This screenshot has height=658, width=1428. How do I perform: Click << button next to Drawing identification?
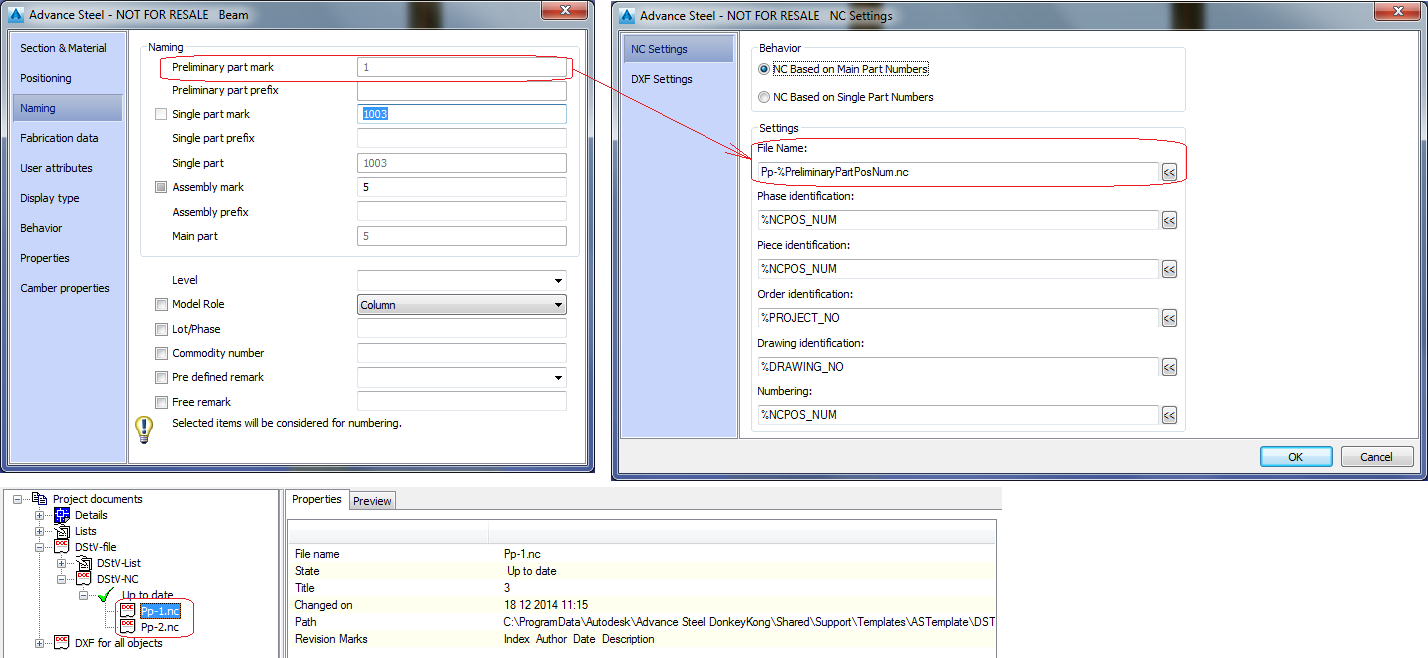[x=1169, y=367]
